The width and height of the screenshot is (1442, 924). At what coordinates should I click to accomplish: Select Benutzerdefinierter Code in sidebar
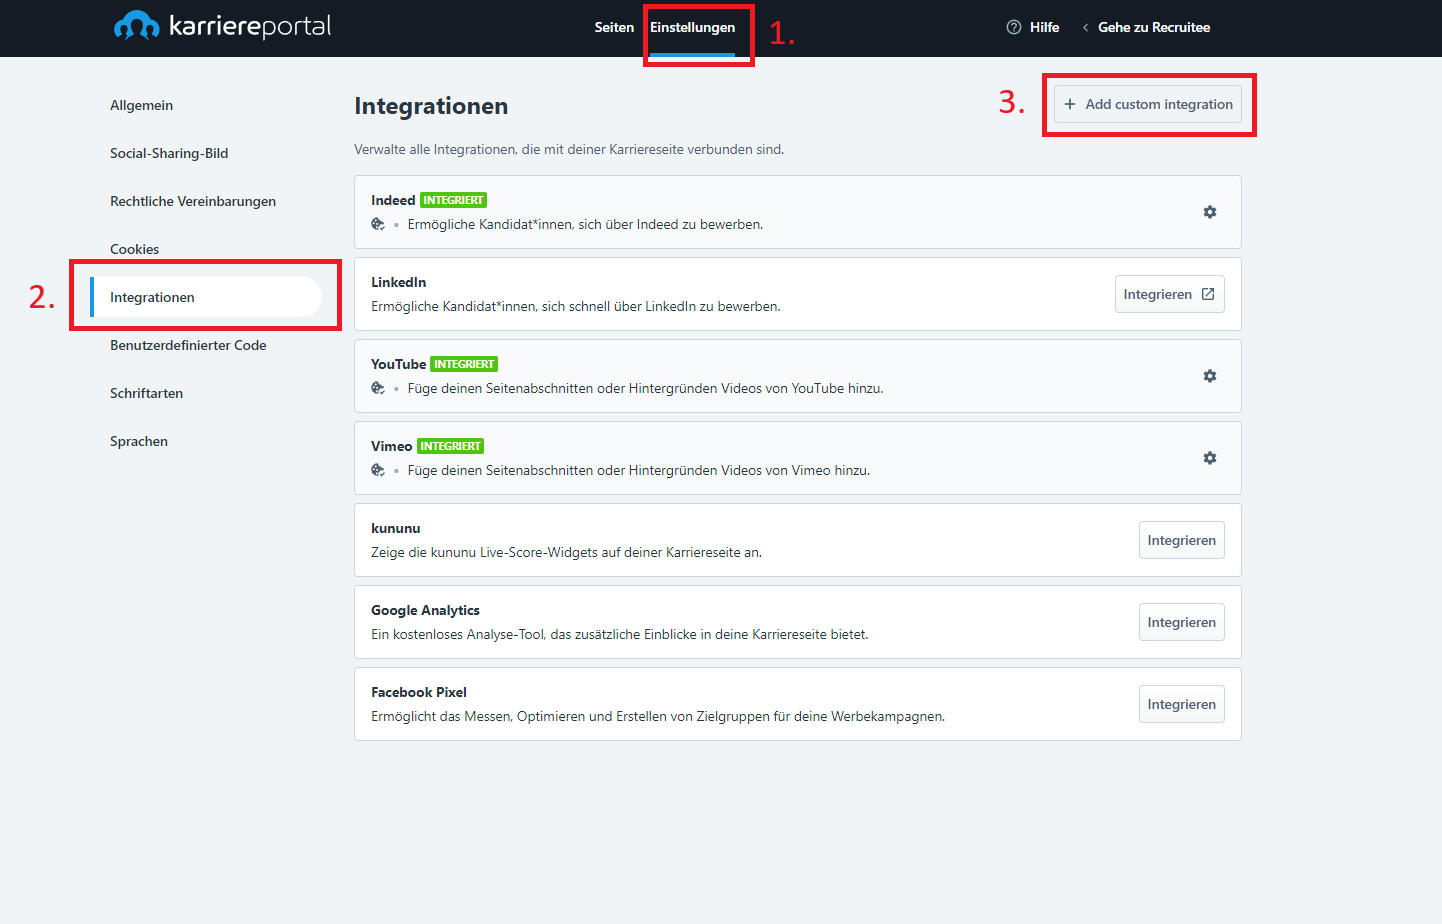[x=188, y=345]
